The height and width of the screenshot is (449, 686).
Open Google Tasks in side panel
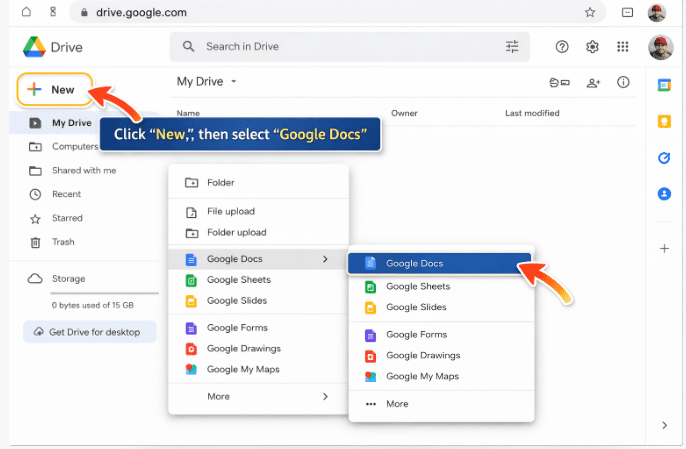click(x=664, y=158)
